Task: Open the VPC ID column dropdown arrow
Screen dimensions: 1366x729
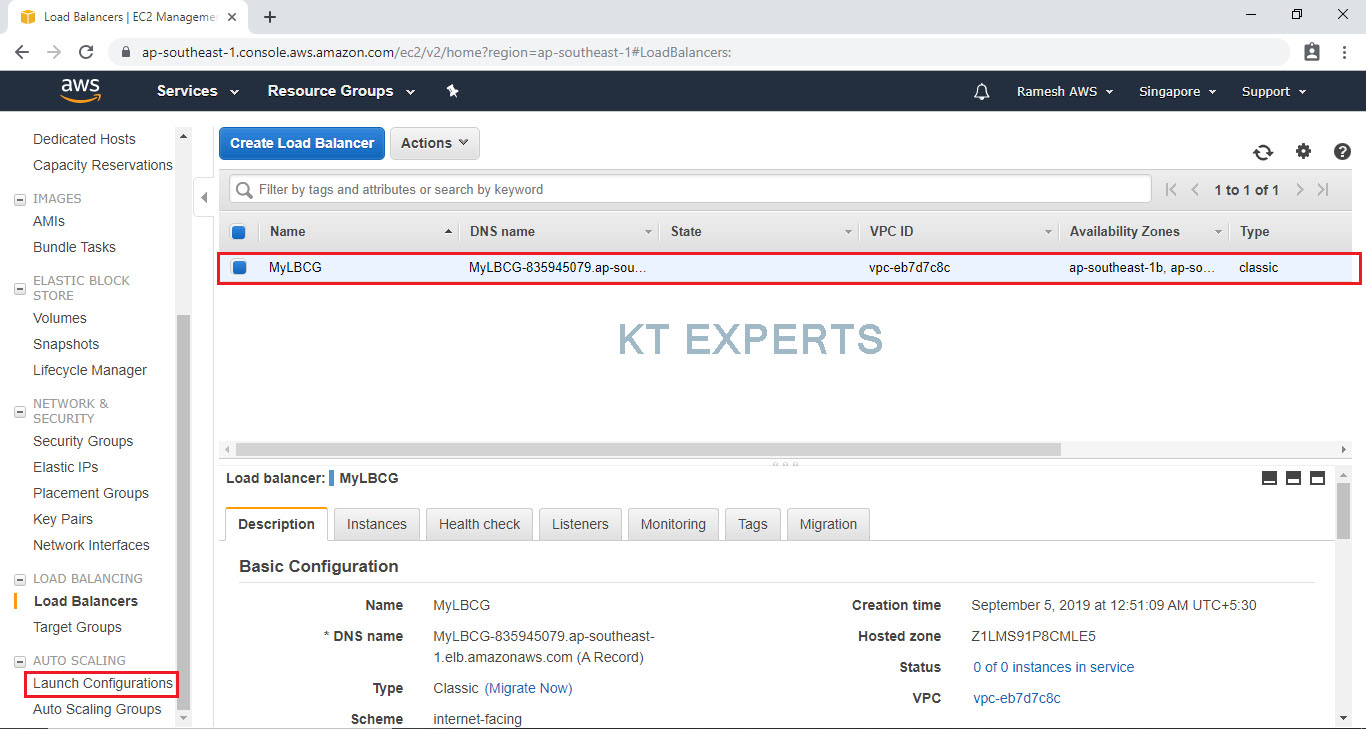Action: click(1048, 232)
